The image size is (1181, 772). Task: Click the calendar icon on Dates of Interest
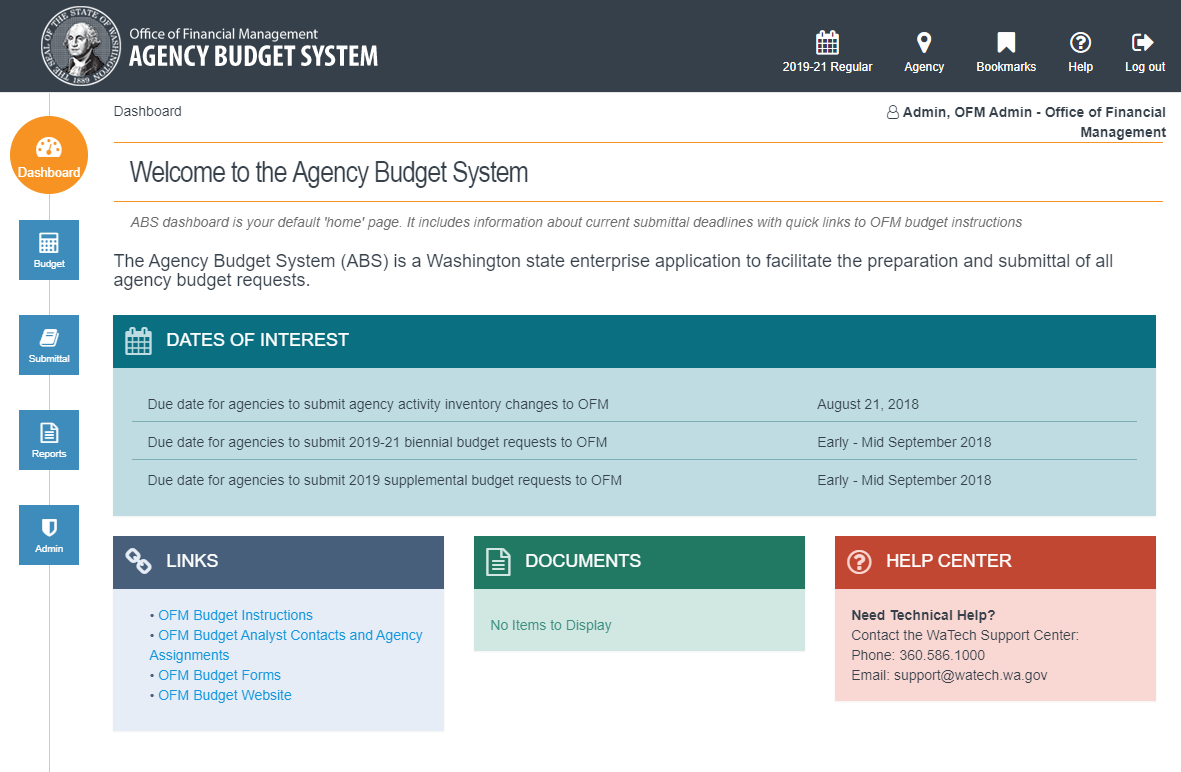(x=139, y=340)
